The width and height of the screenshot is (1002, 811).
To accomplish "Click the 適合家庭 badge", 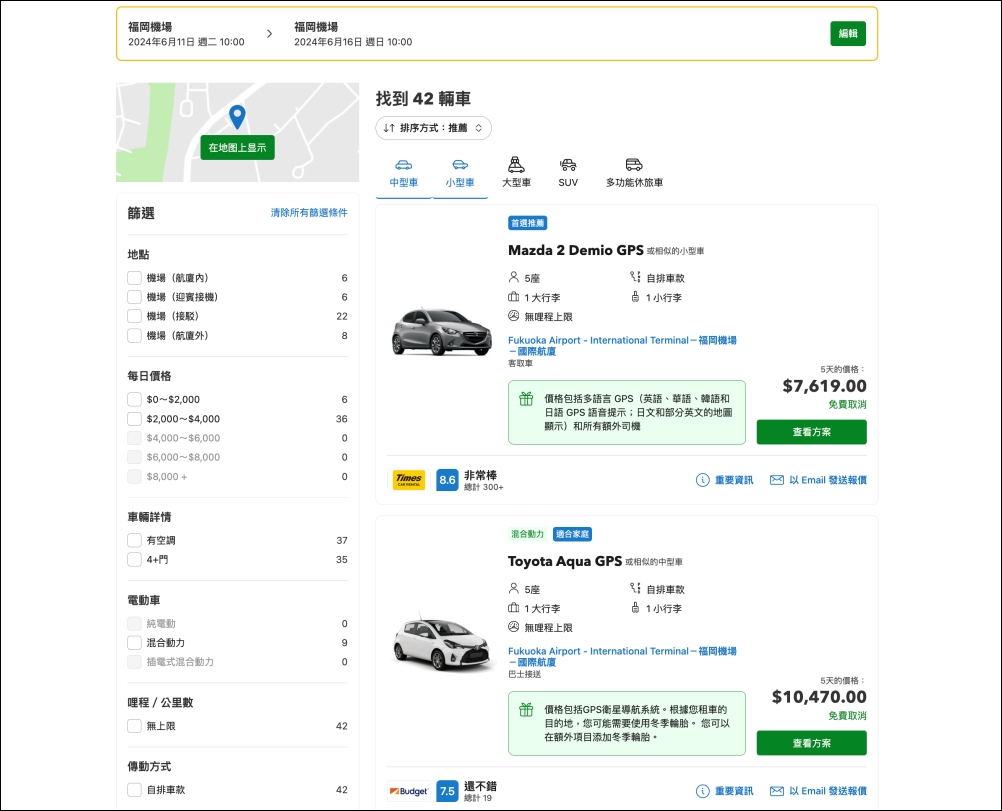I will point(573,534).
